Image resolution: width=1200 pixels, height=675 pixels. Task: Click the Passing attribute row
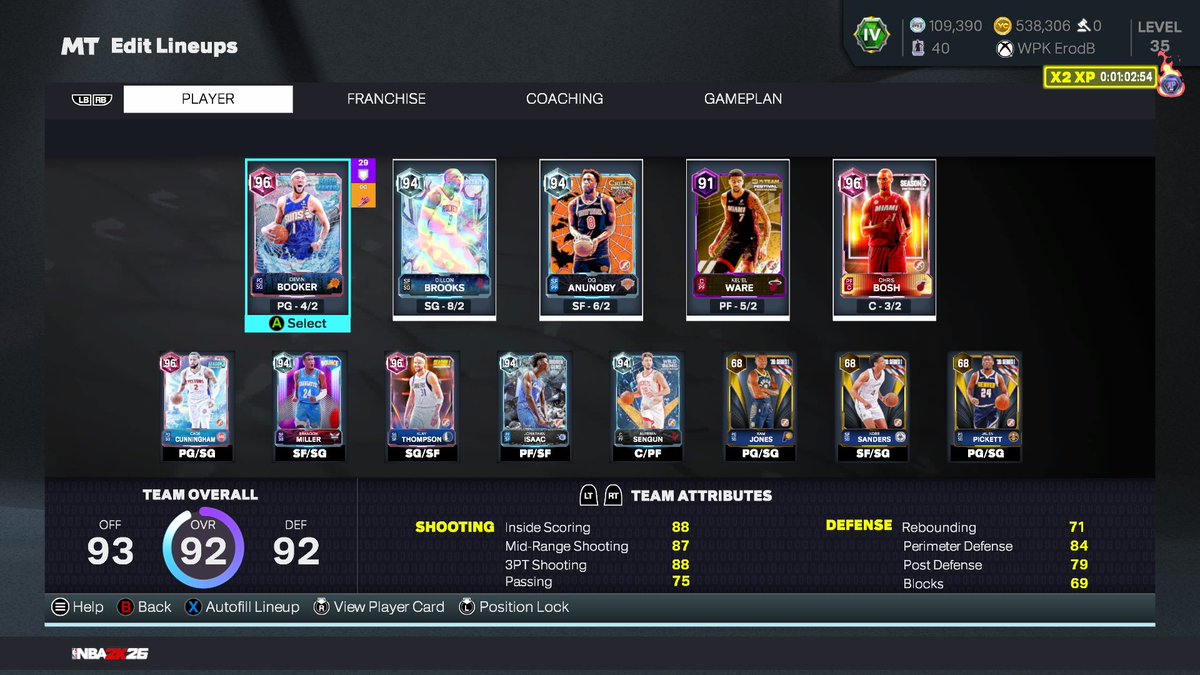(596, 582)
